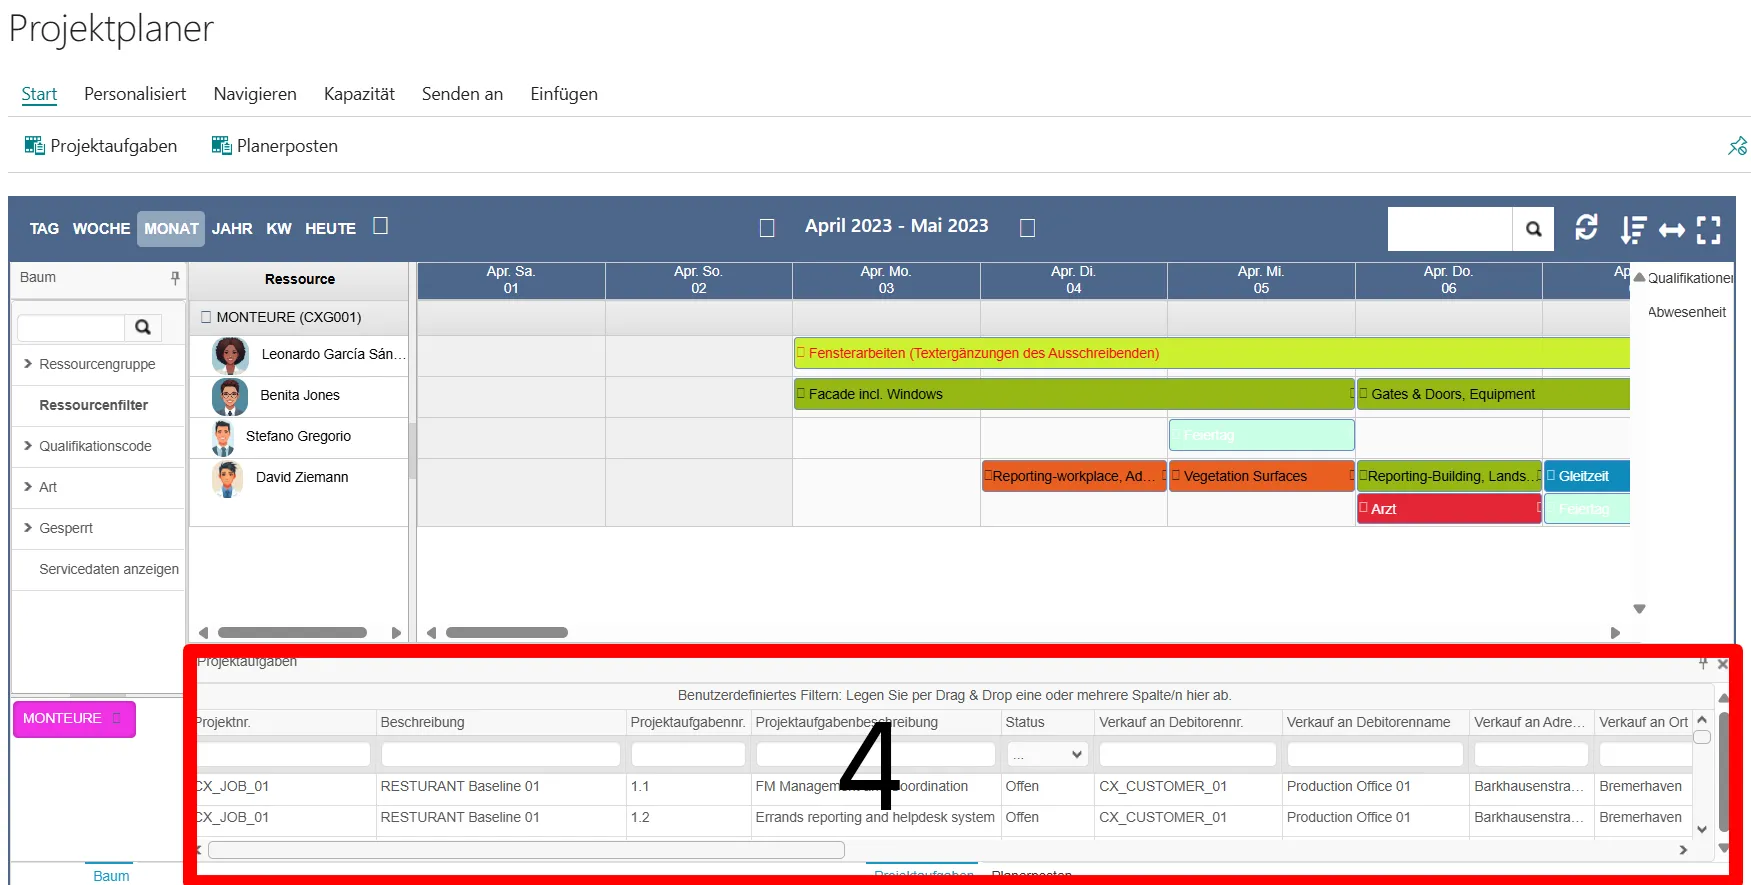Open the Status filter dropdown
This screenshot has height=885, width=1751.
(x=1047, y=754)
